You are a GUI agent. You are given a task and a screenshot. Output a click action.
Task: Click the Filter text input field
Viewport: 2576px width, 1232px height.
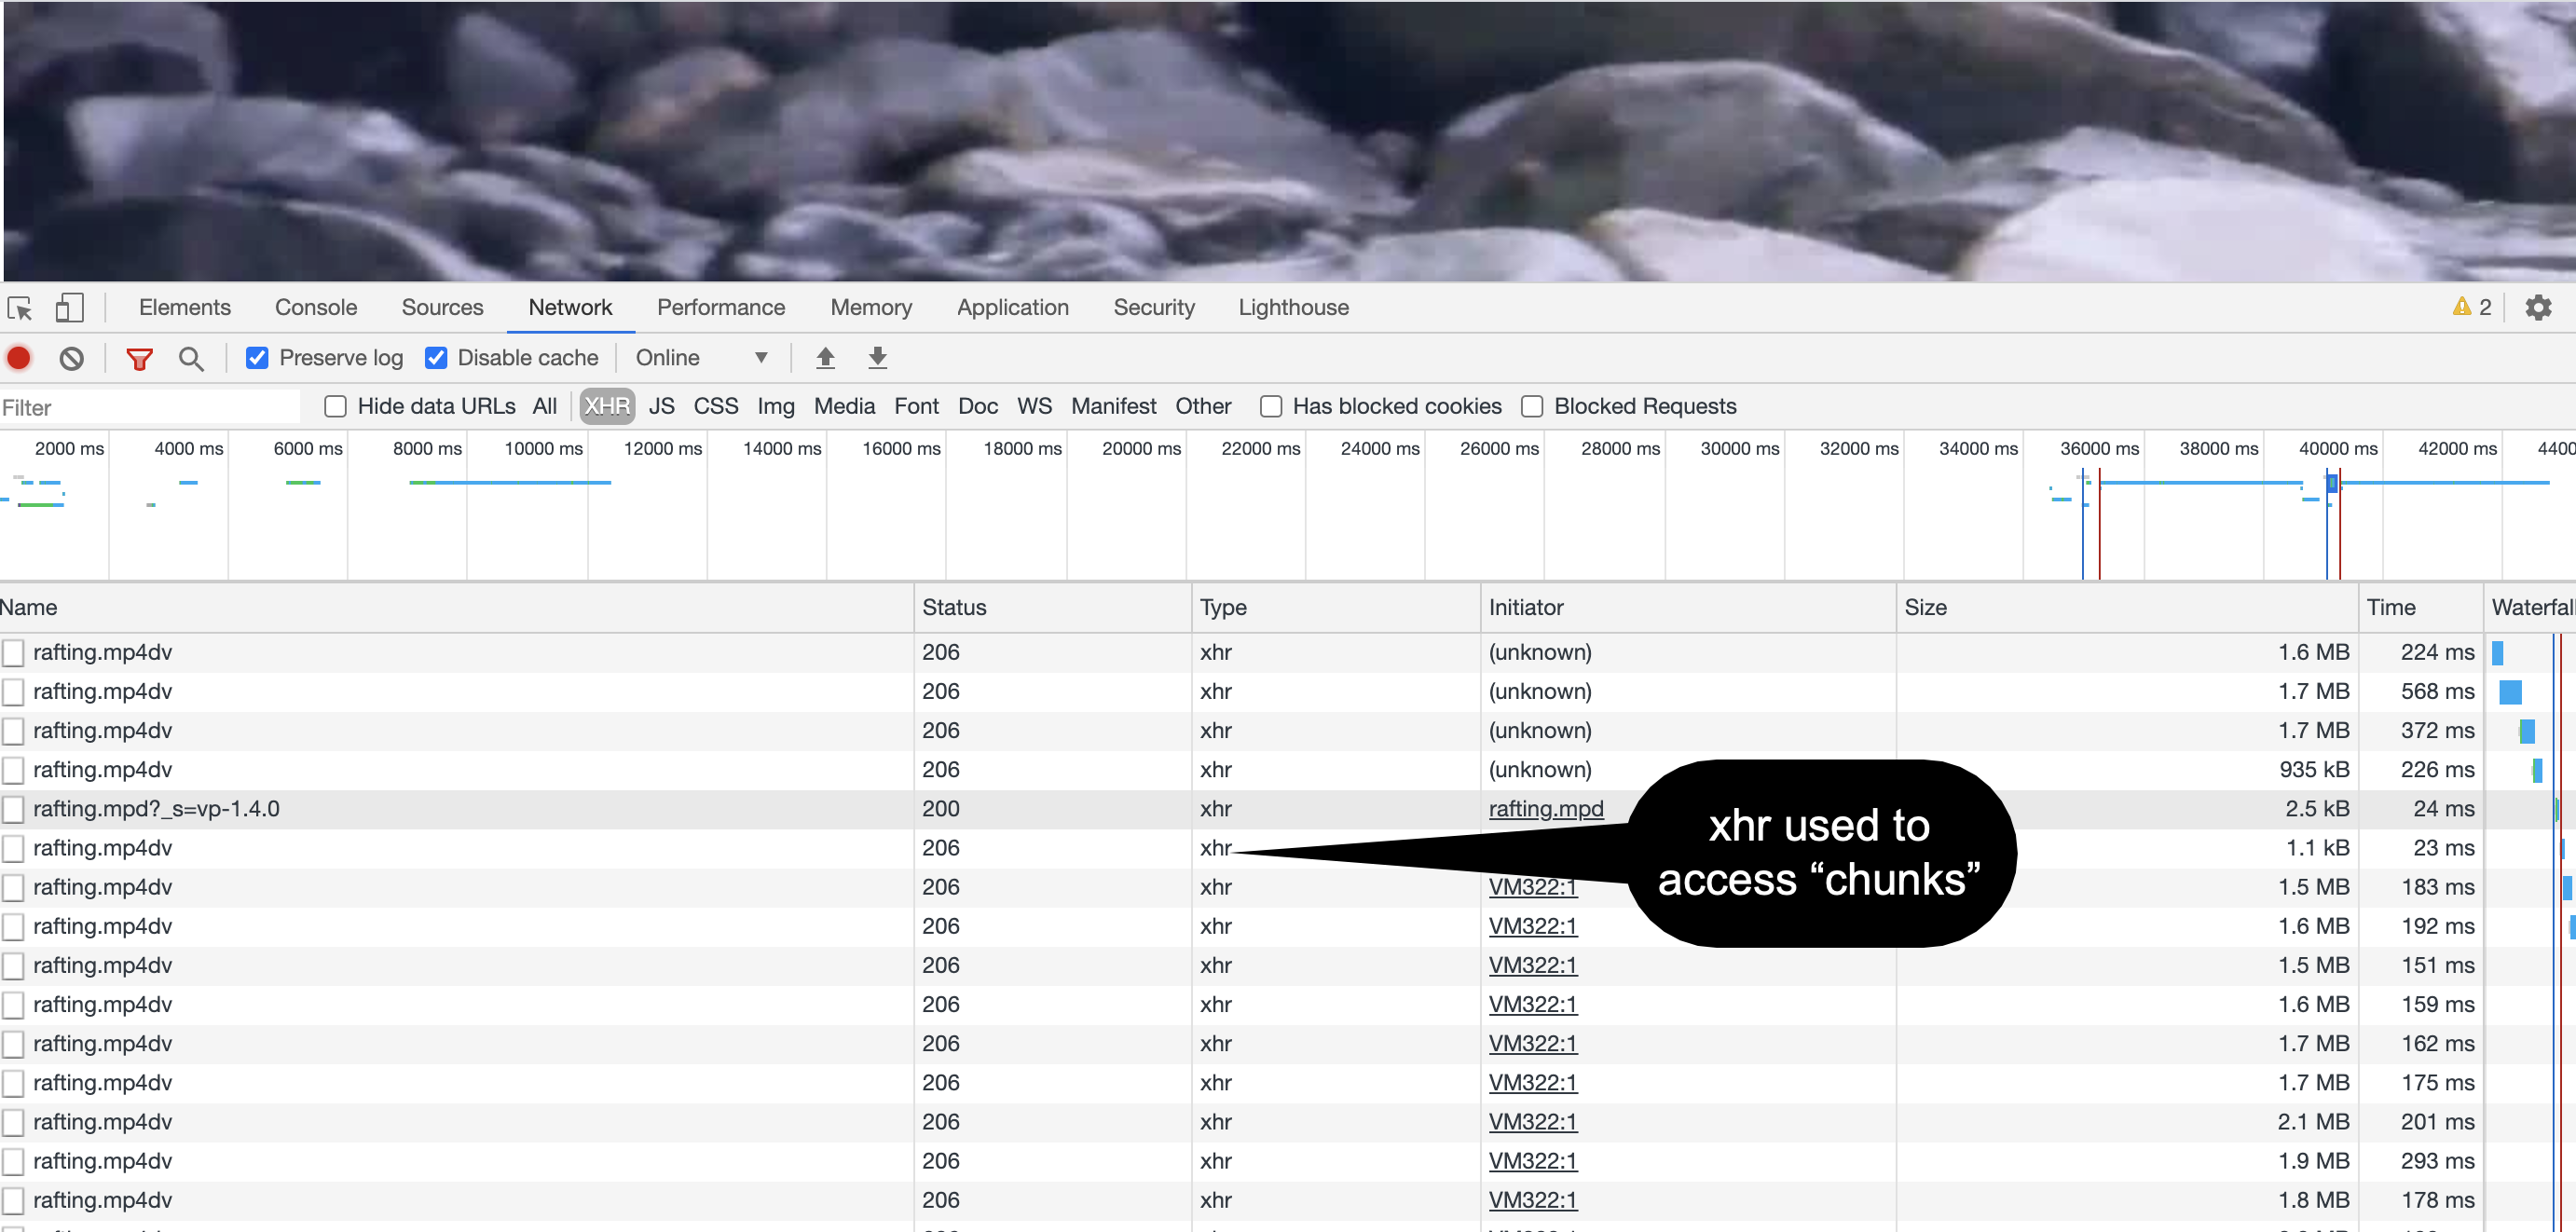pyautogui.click(x=150, y=407)
